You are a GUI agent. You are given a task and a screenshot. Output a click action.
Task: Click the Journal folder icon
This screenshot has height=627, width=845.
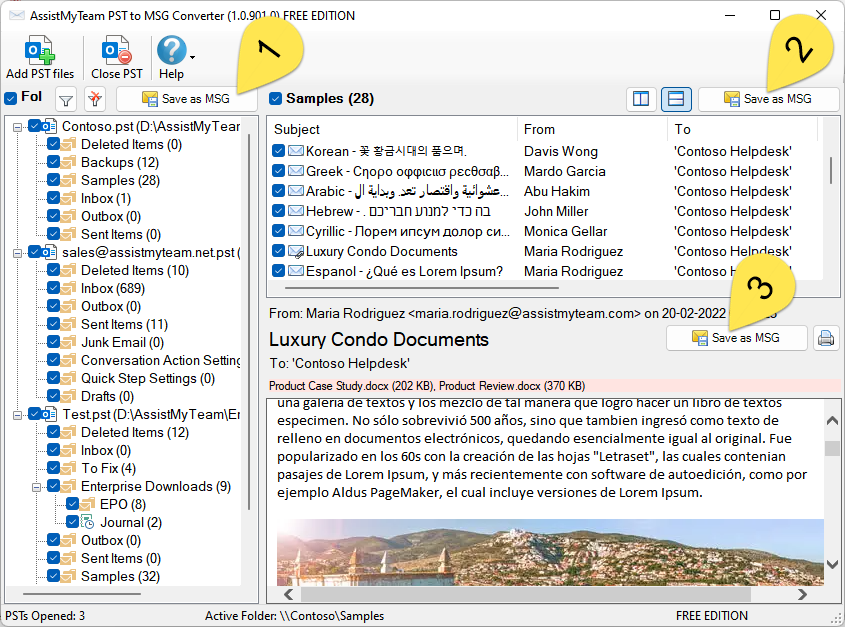click(87, 522)
